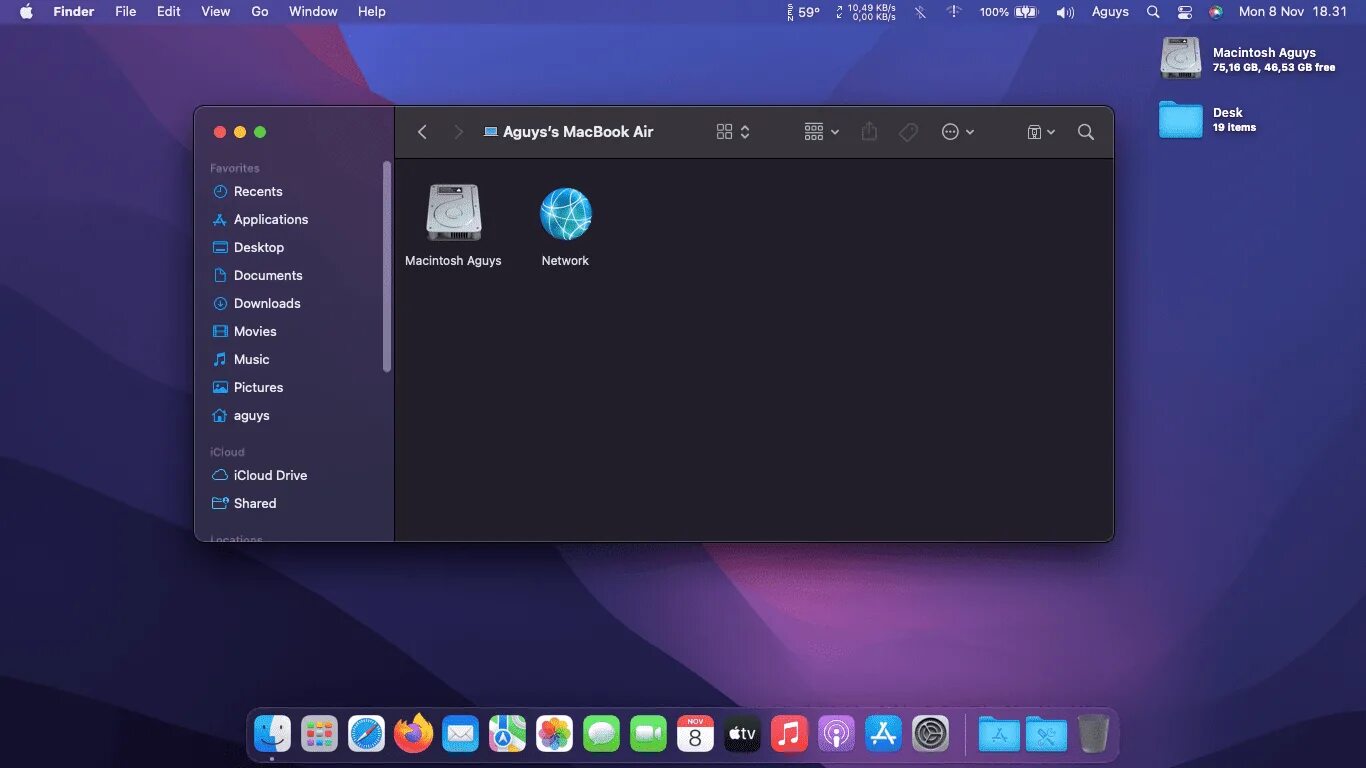The image size is (1366, 768).
Task: Open the Group By options dropdown
Action: pyautogui.click(x=822, y=132)
